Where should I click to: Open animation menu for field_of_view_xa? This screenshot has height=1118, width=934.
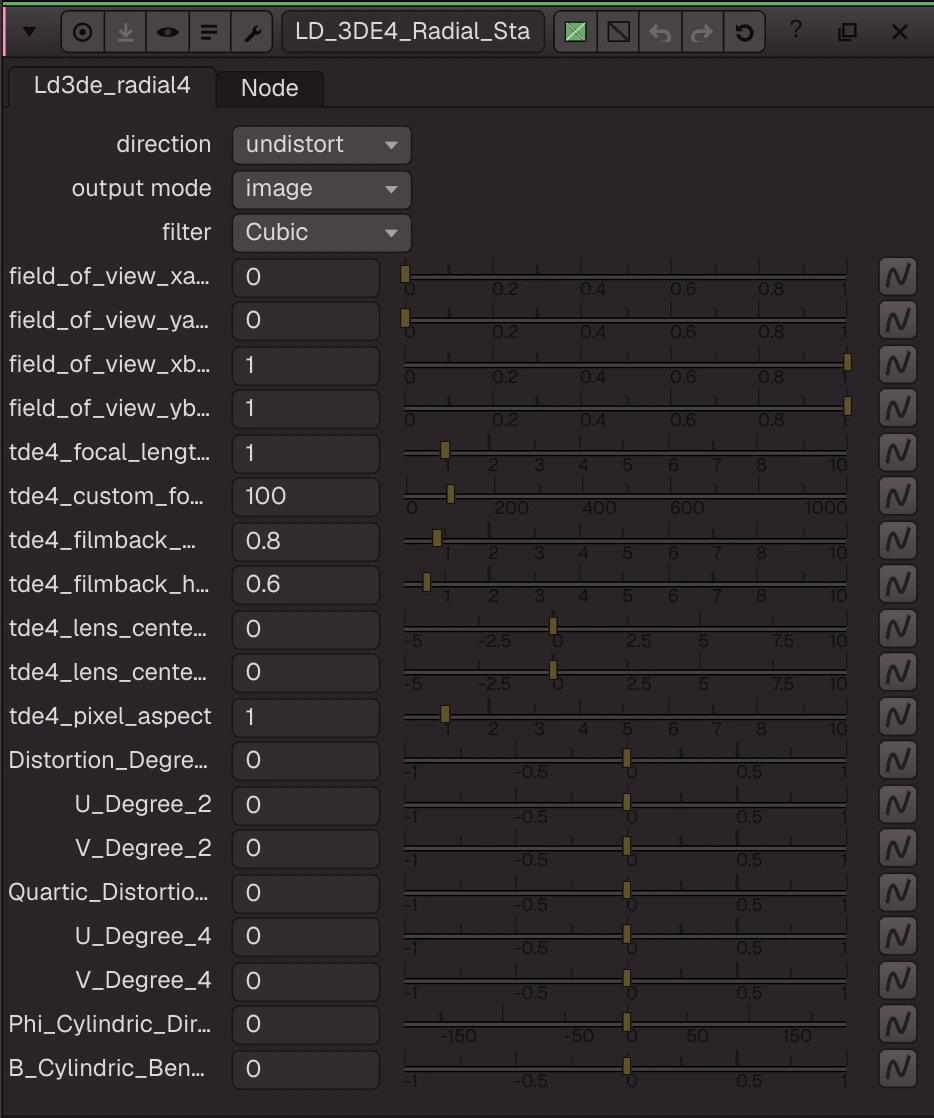pos(898,277)
